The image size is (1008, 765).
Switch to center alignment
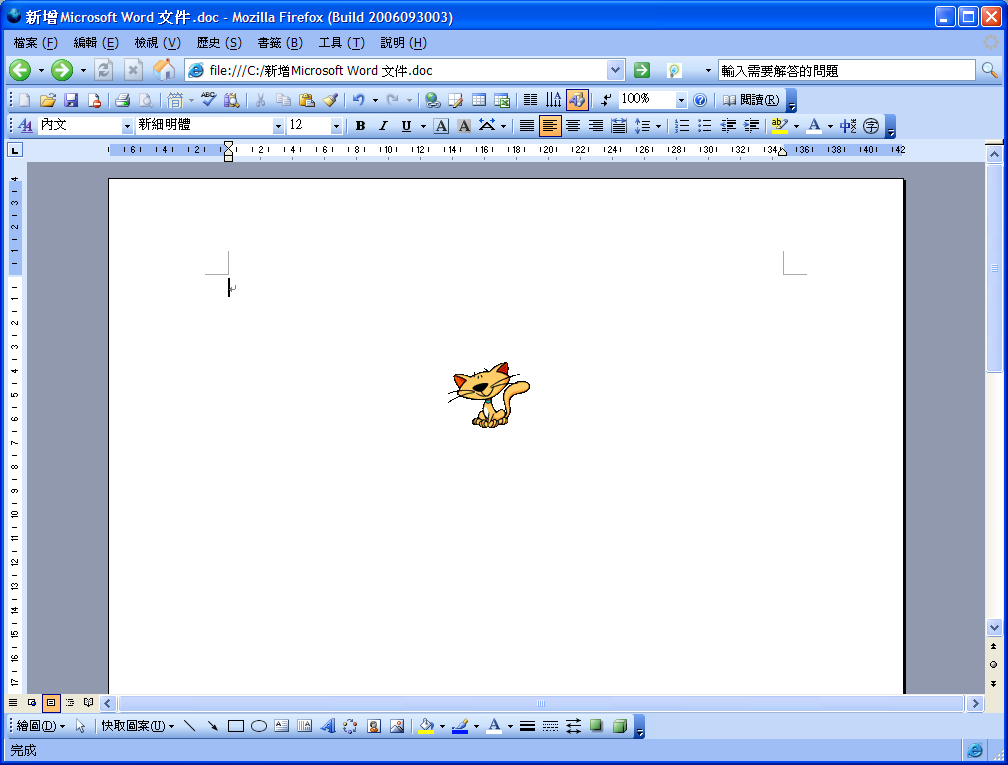pos(573,126)
